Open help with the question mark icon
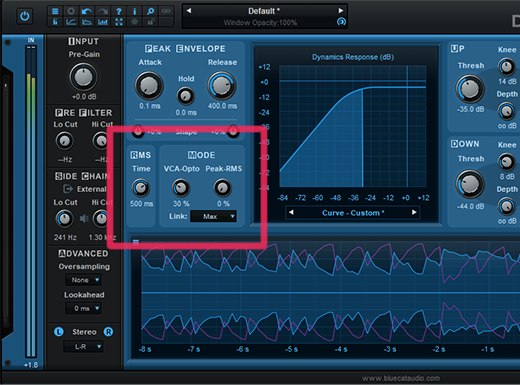 (119, 11)
